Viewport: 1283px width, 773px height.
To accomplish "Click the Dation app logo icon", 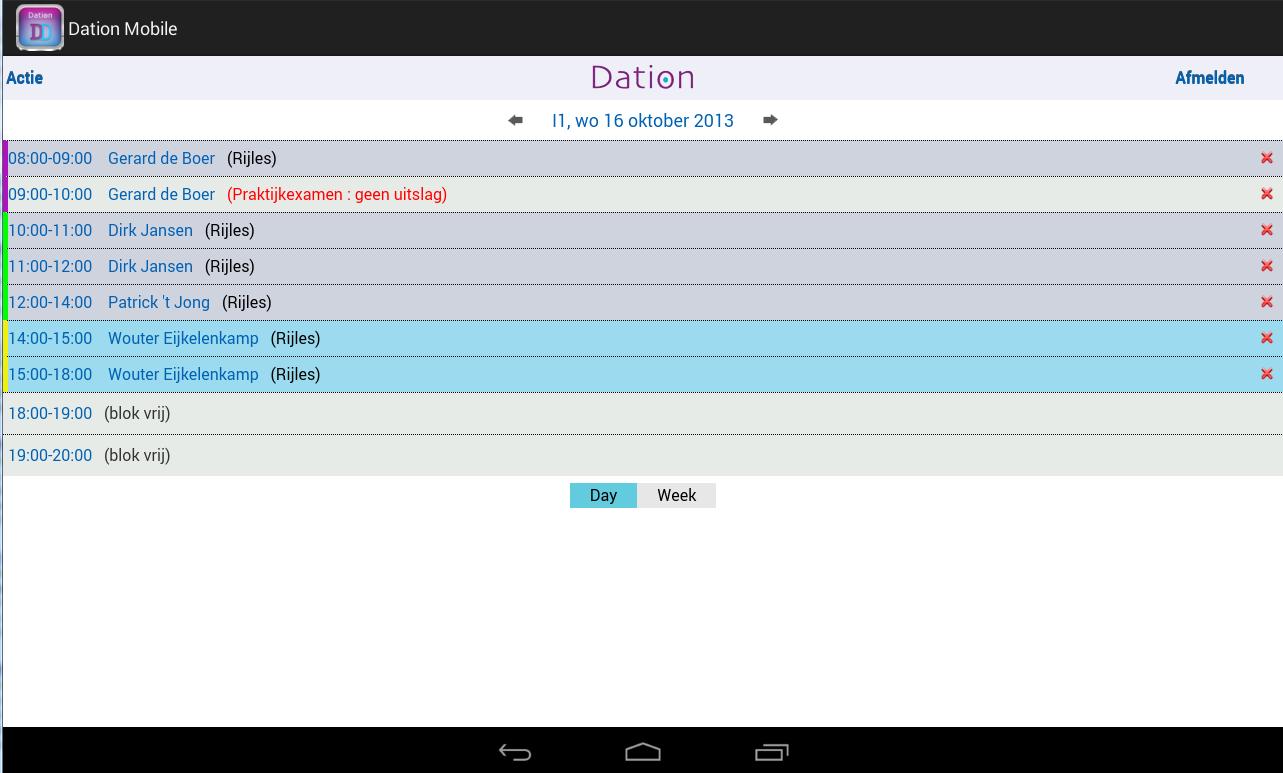I will (x=39, y=27).
